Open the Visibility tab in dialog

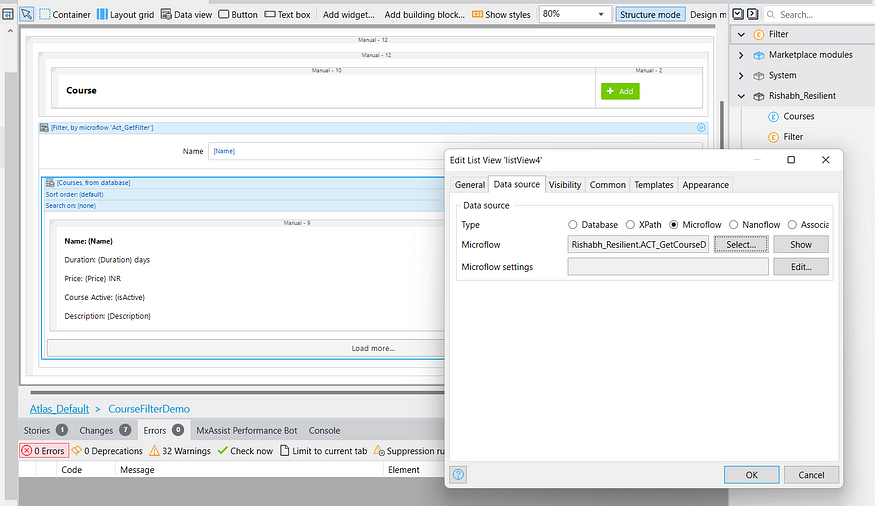coord(565,185)
